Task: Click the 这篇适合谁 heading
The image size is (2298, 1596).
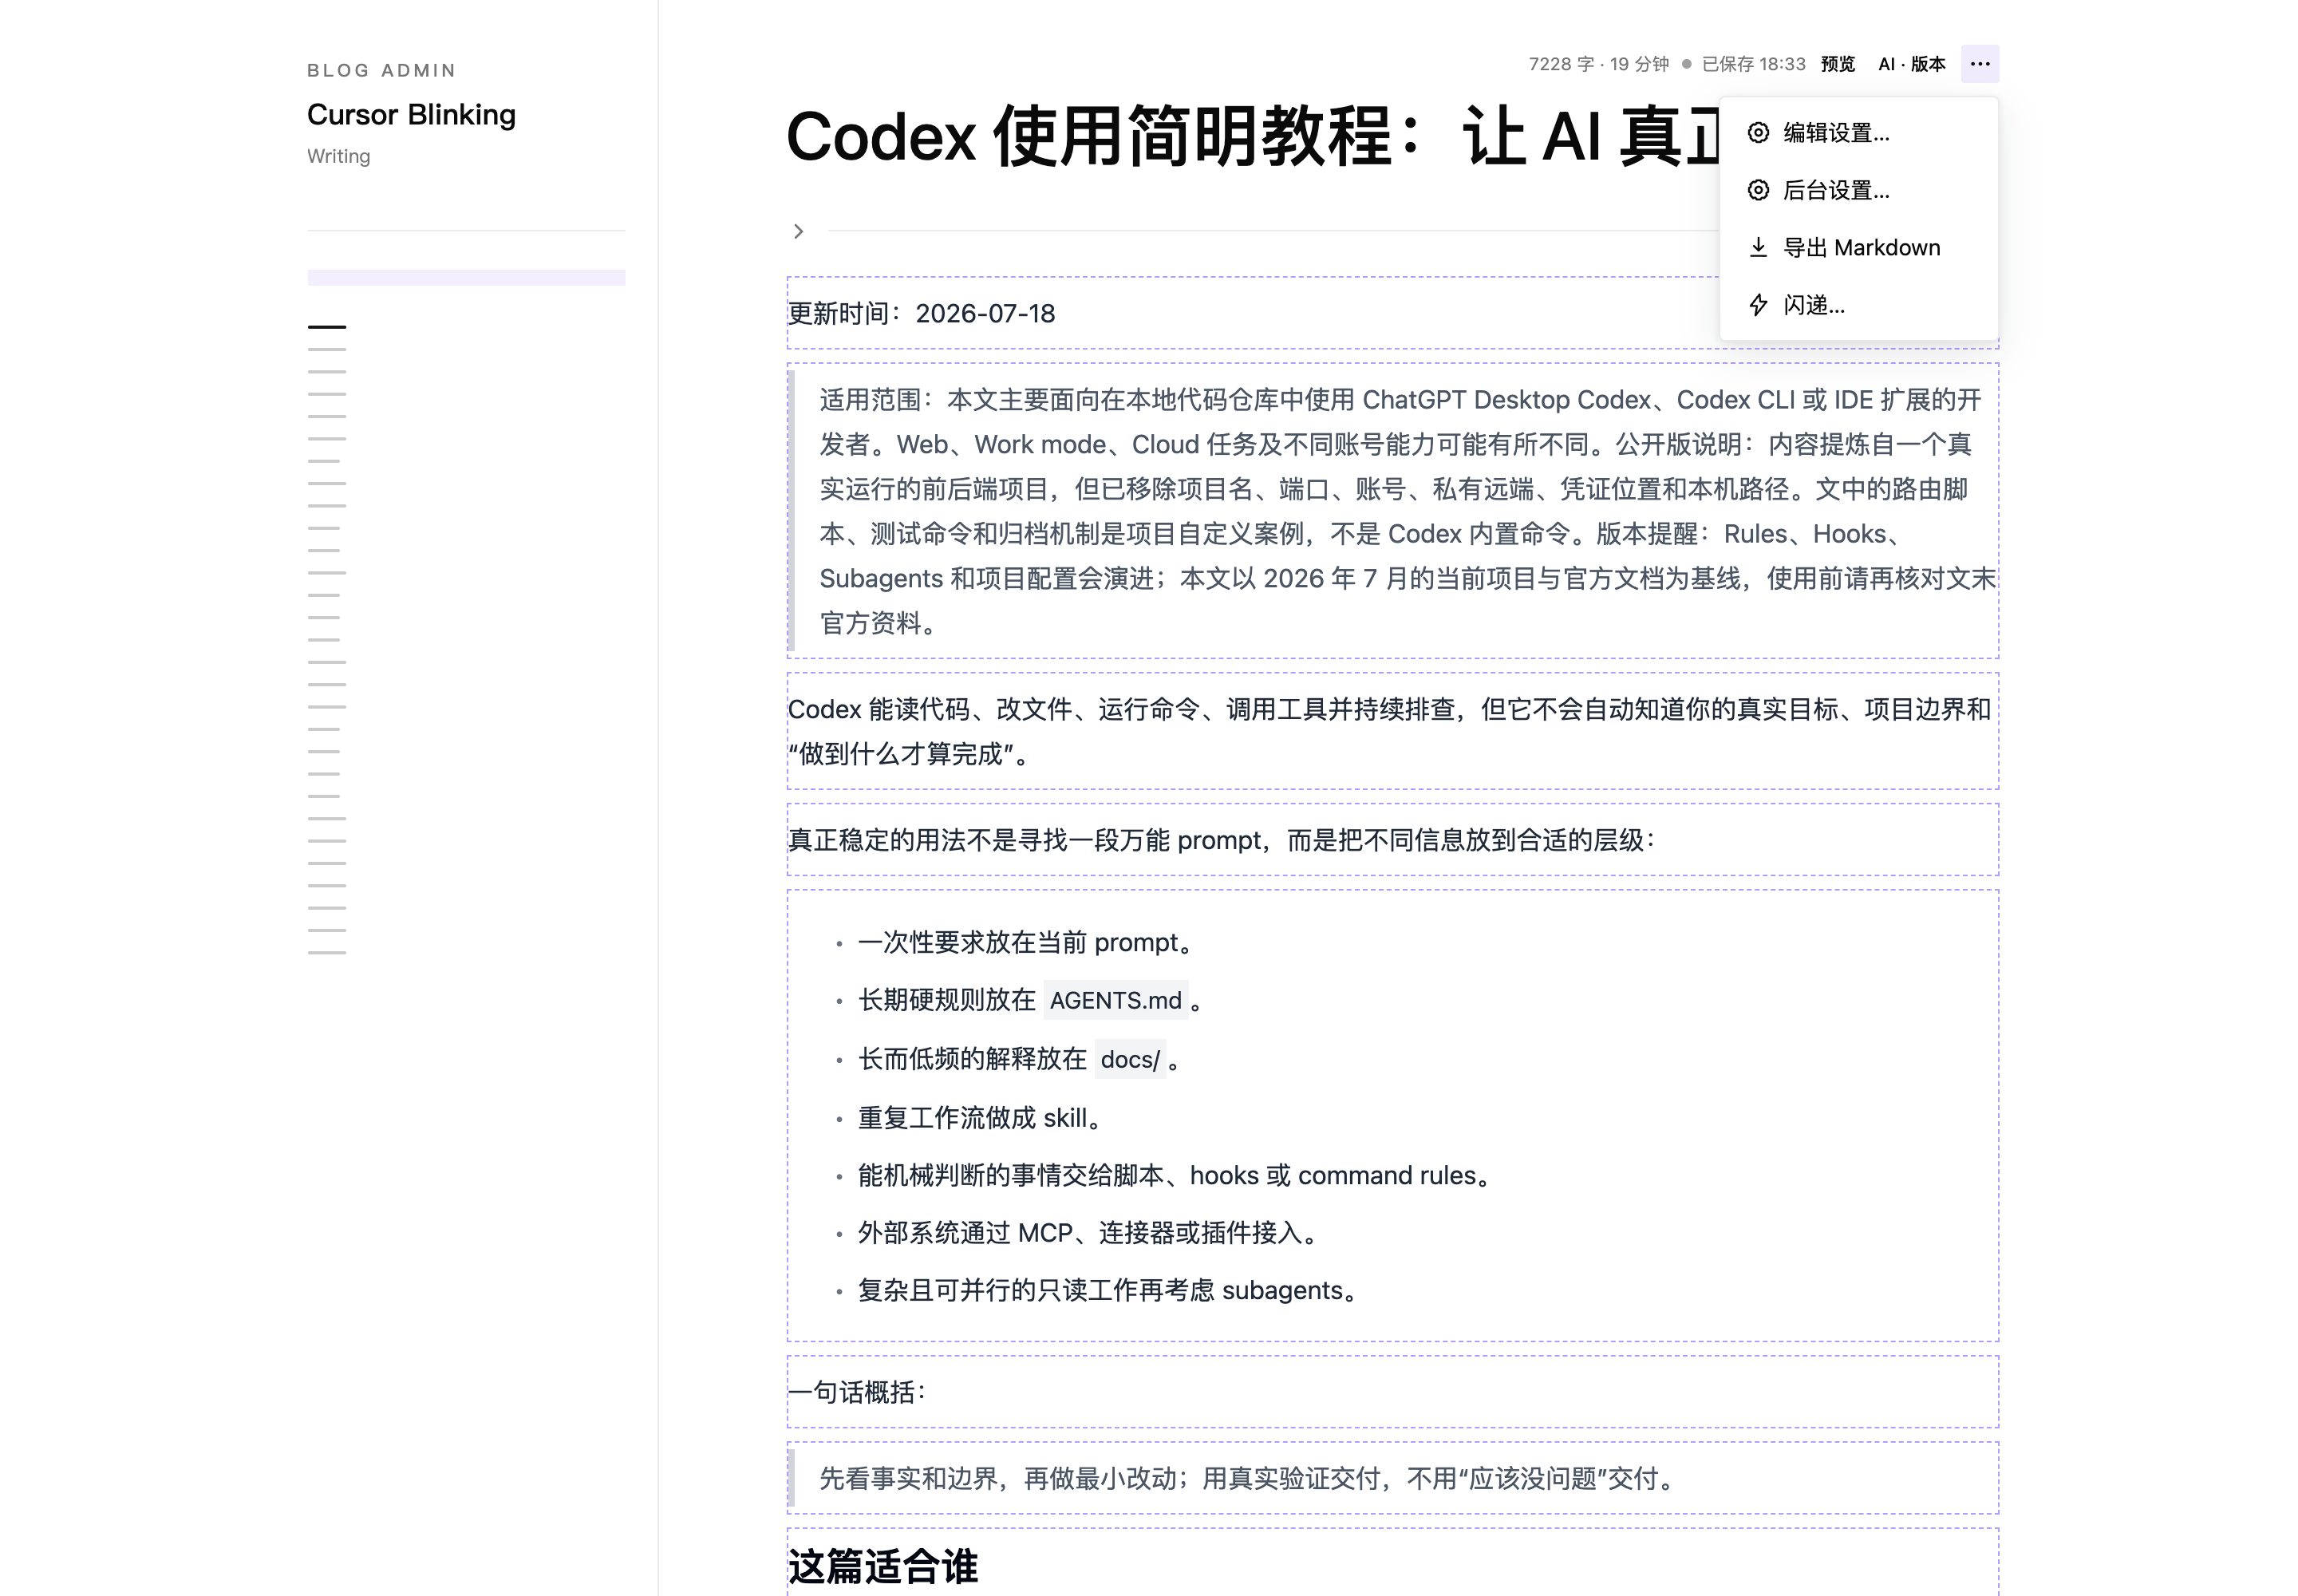Action: coord(883,1566)
